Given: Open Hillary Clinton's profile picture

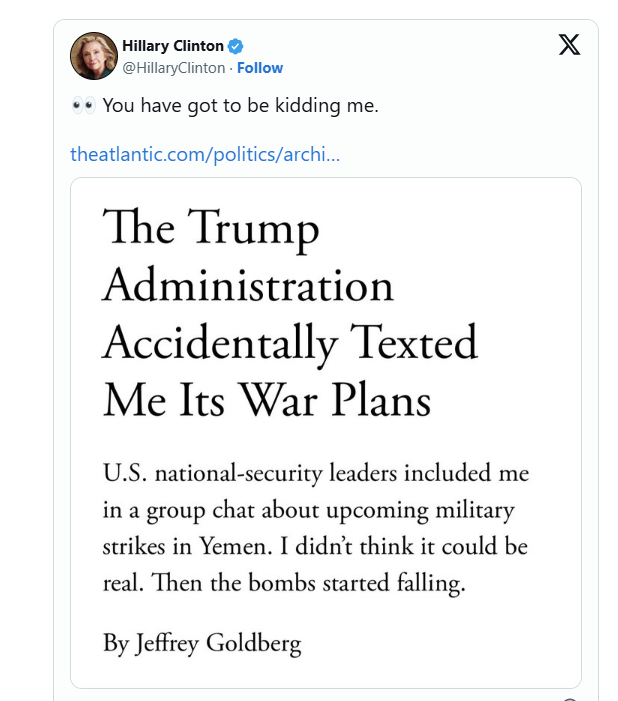Looking at the screenshot, I should tap(94, 56).
